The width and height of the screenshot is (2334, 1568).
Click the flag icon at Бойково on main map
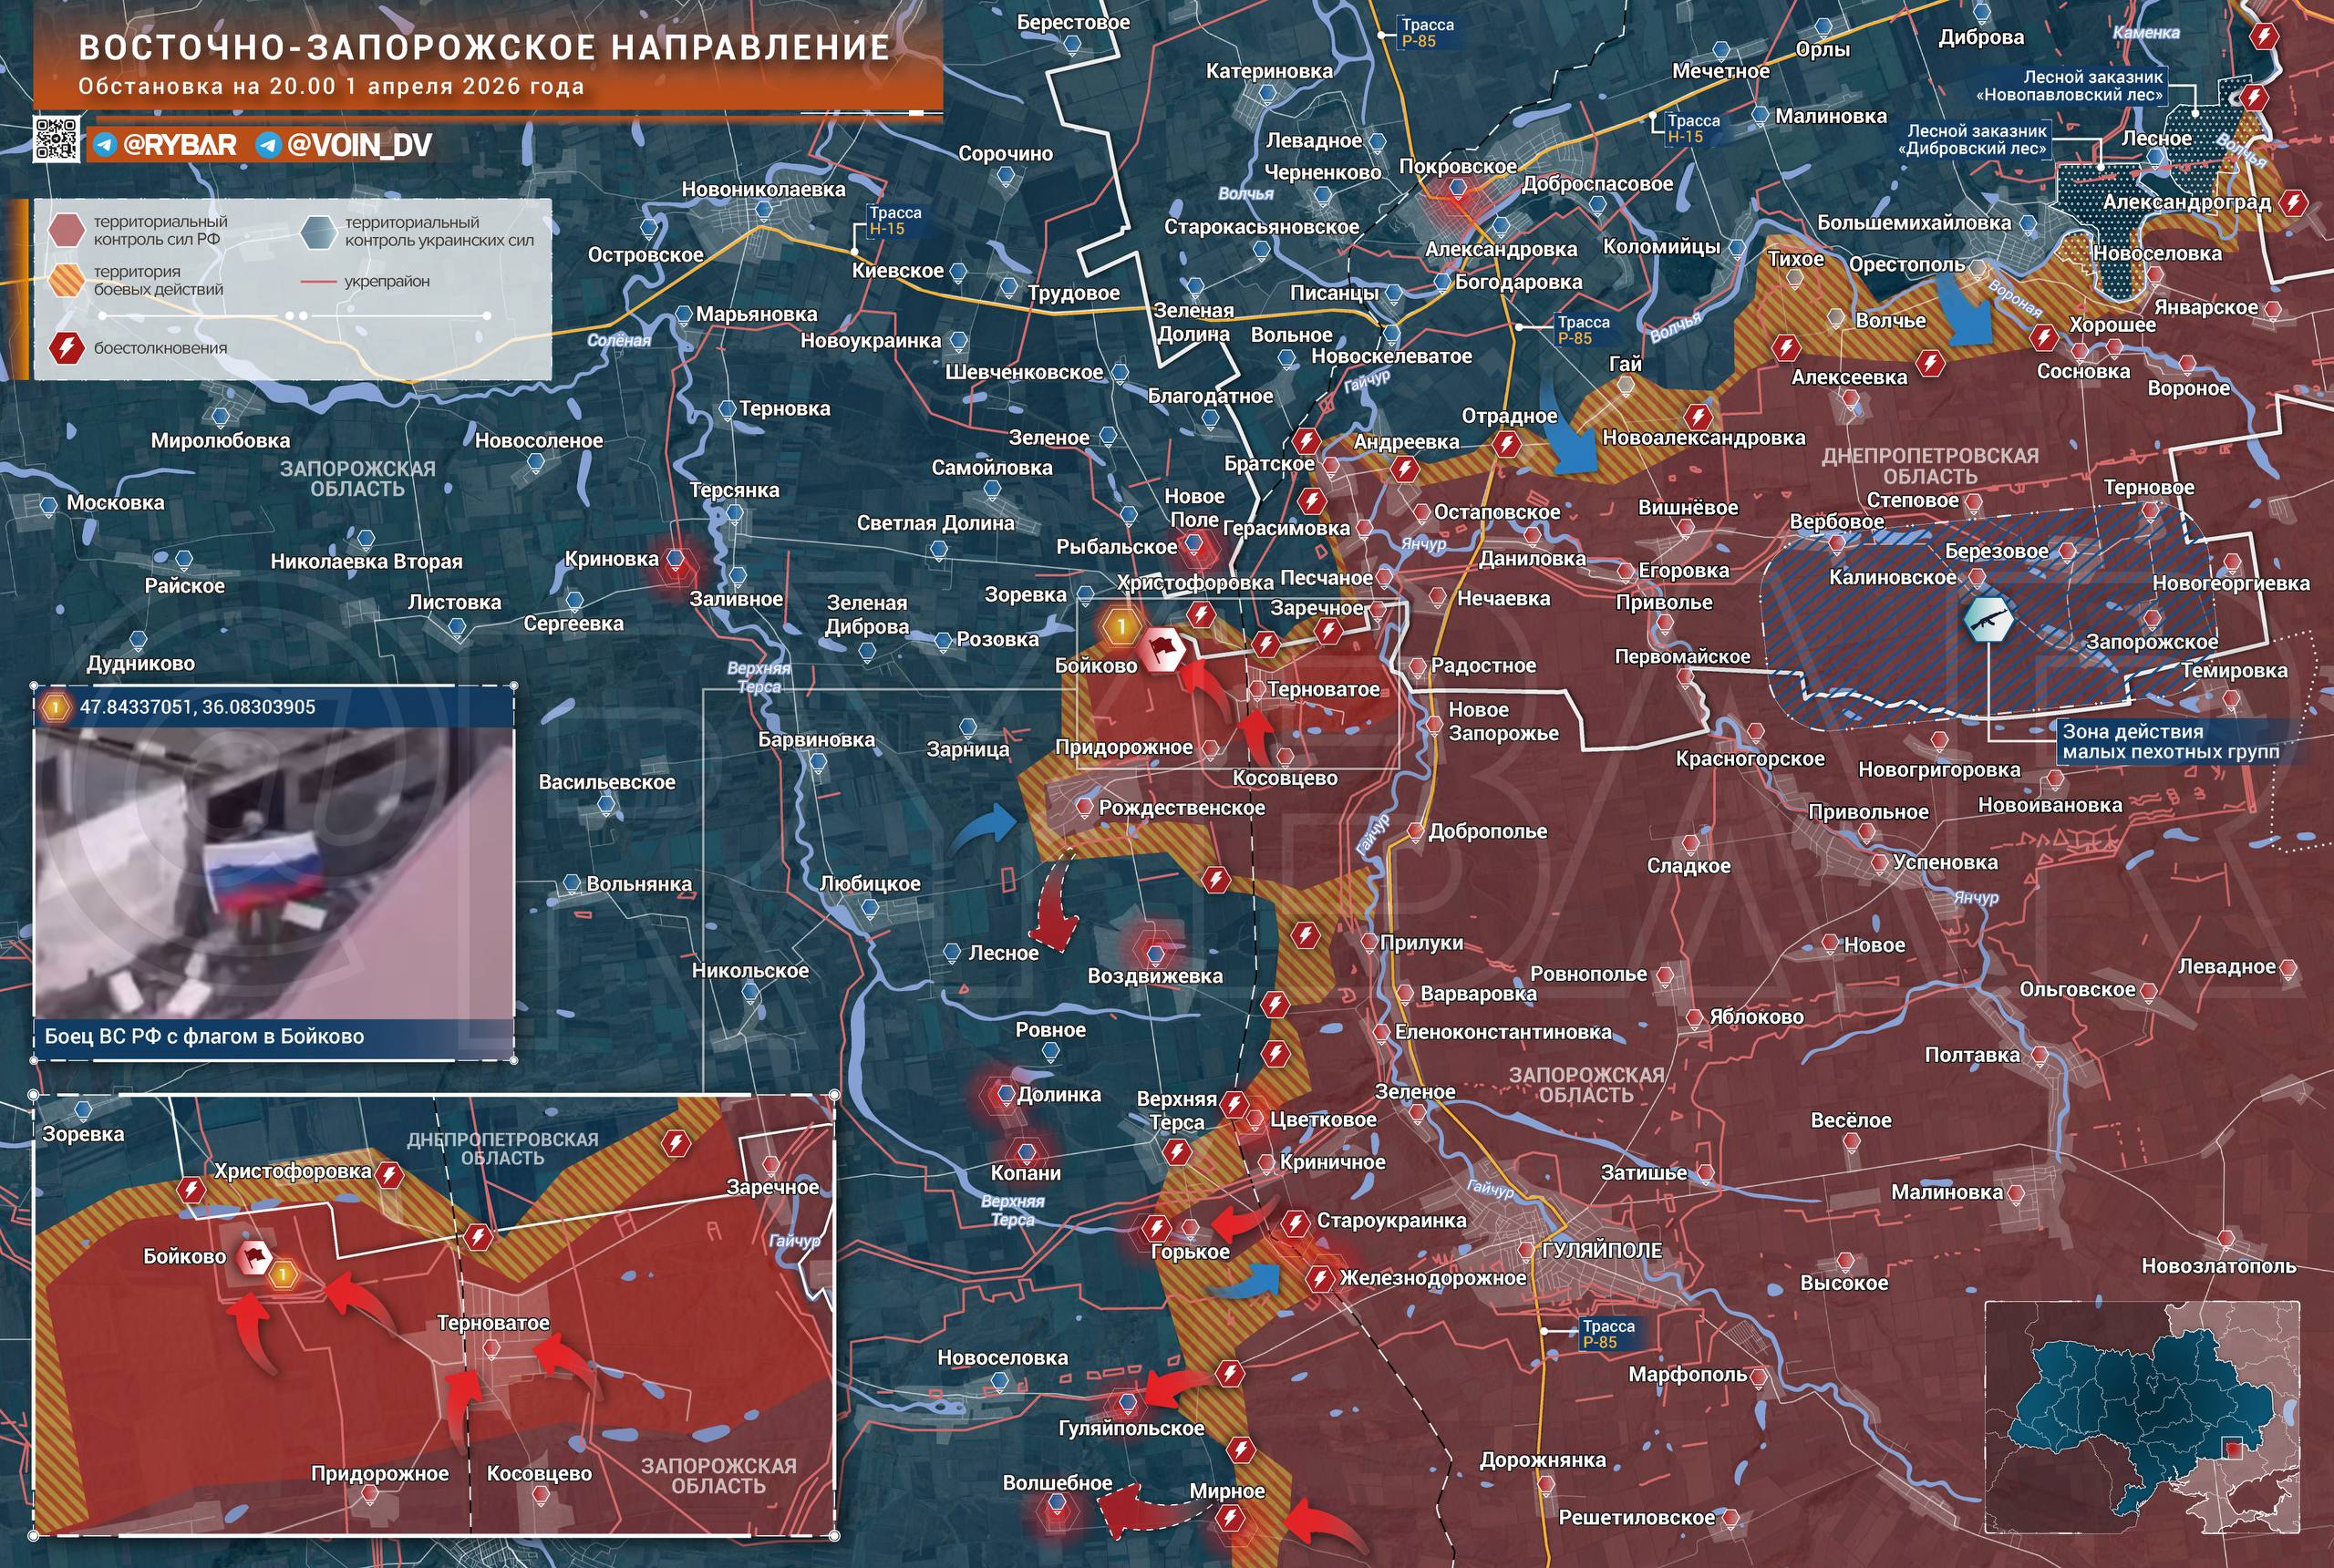(x=1163, y=649)
